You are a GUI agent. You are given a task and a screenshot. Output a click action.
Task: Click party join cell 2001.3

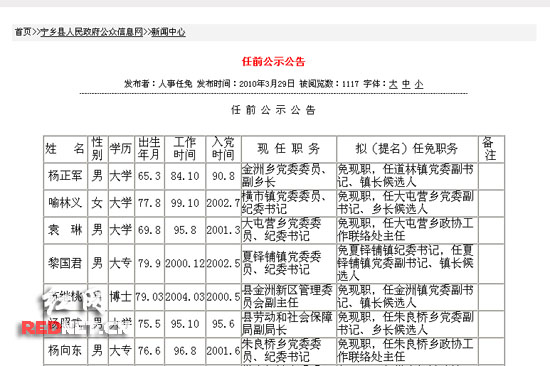pos(223,230)
